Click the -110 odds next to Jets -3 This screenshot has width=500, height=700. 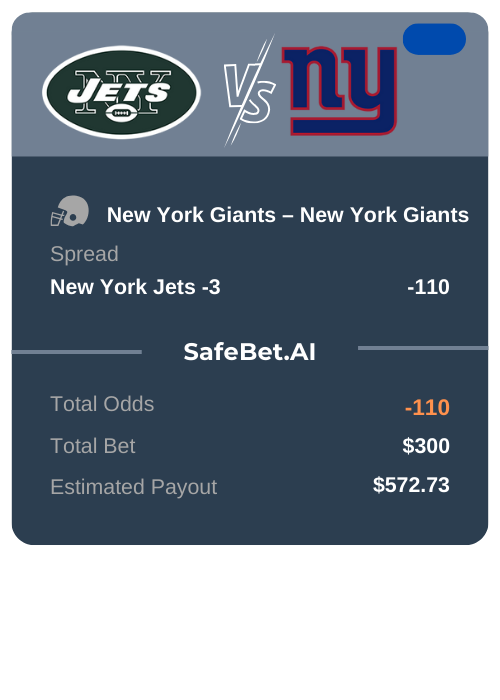pos(428,287)
